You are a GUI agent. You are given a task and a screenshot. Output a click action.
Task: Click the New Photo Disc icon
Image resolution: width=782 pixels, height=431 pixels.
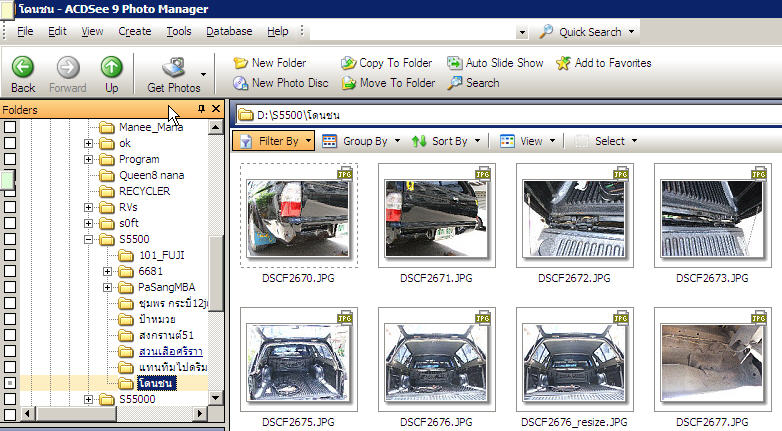click(x=241, y=83)
